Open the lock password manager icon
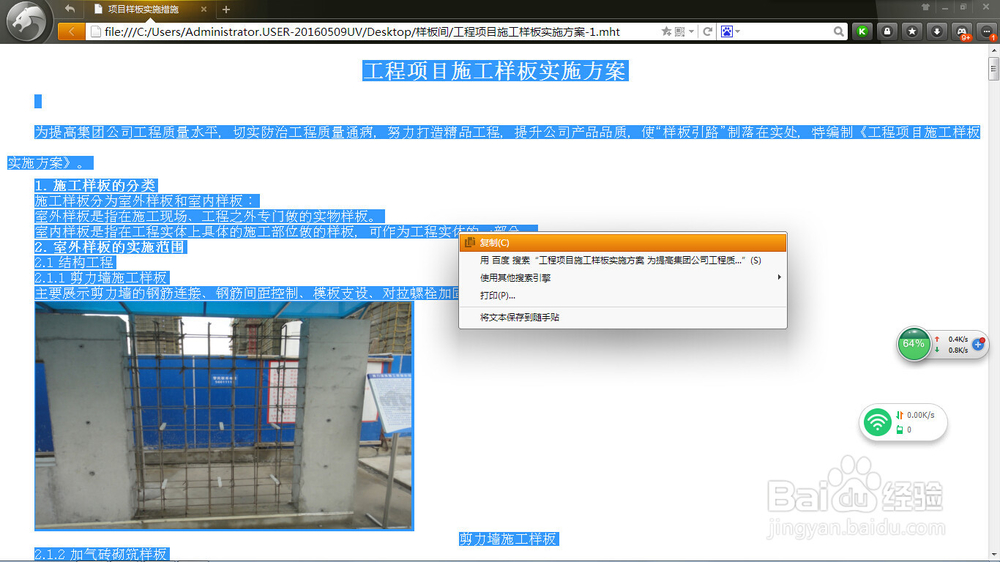Image resolution: width=1000 pixels, height=562 pixels. click(887, 31)
